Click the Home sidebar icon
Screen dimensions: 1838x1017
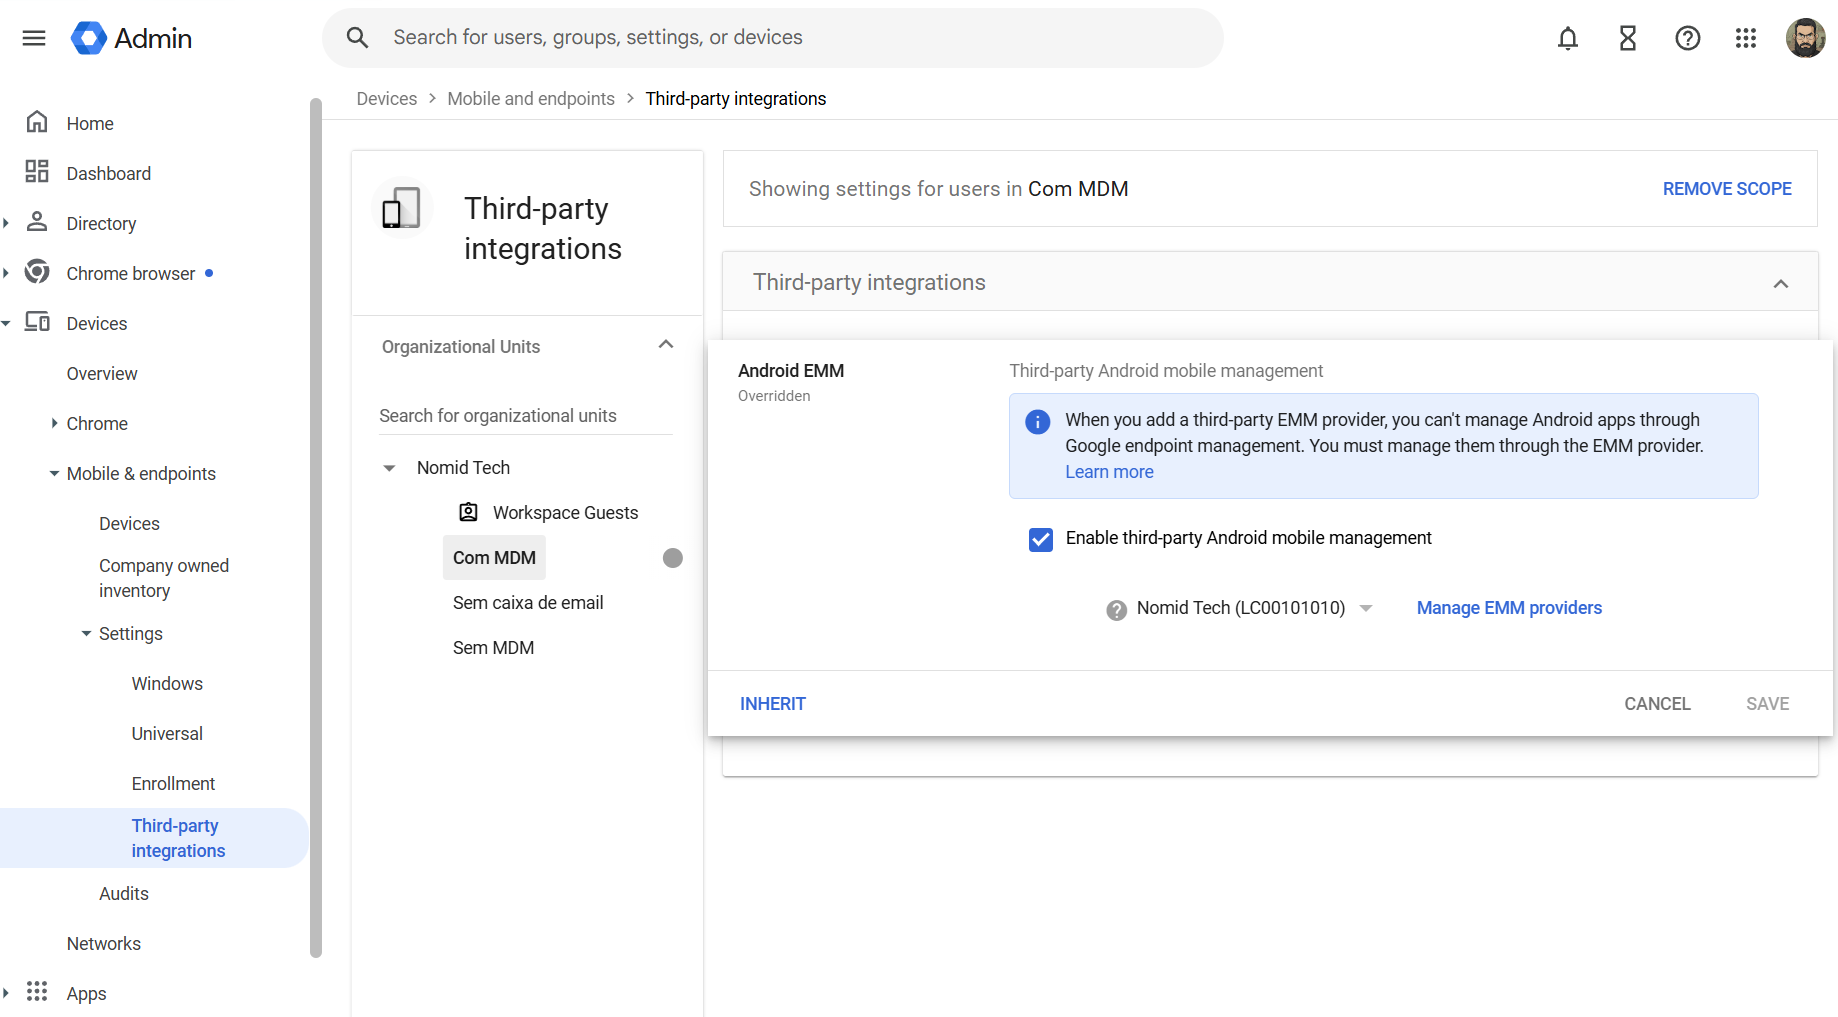(37, 122)
